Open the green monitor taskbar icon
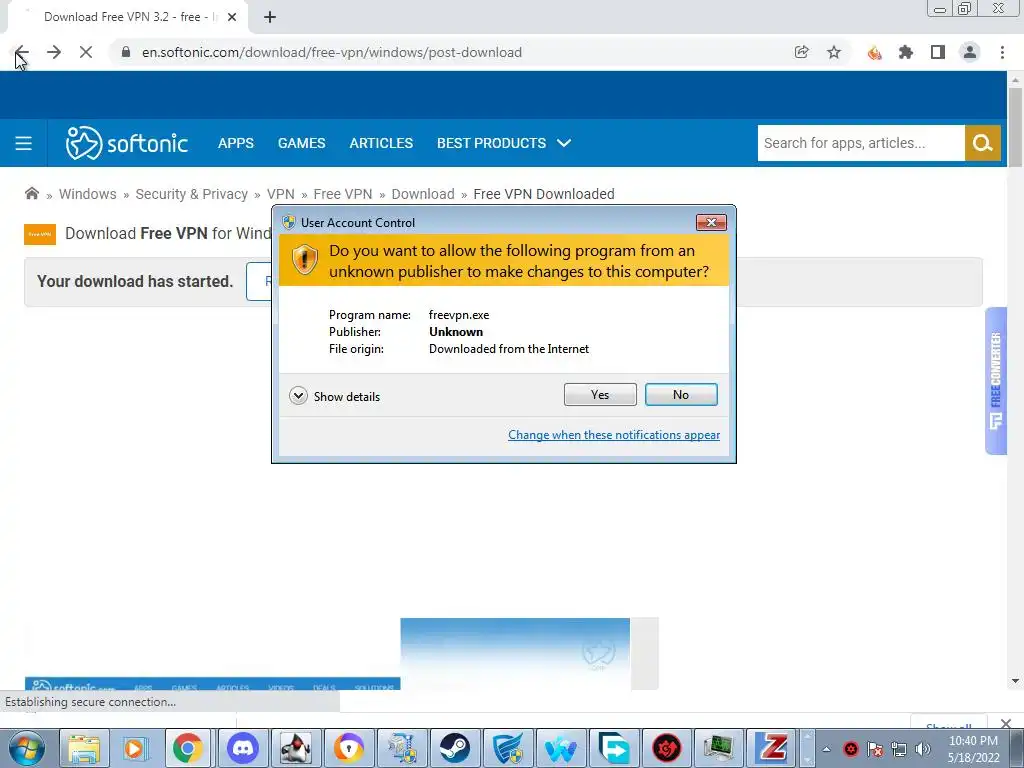 click(718, 748)
